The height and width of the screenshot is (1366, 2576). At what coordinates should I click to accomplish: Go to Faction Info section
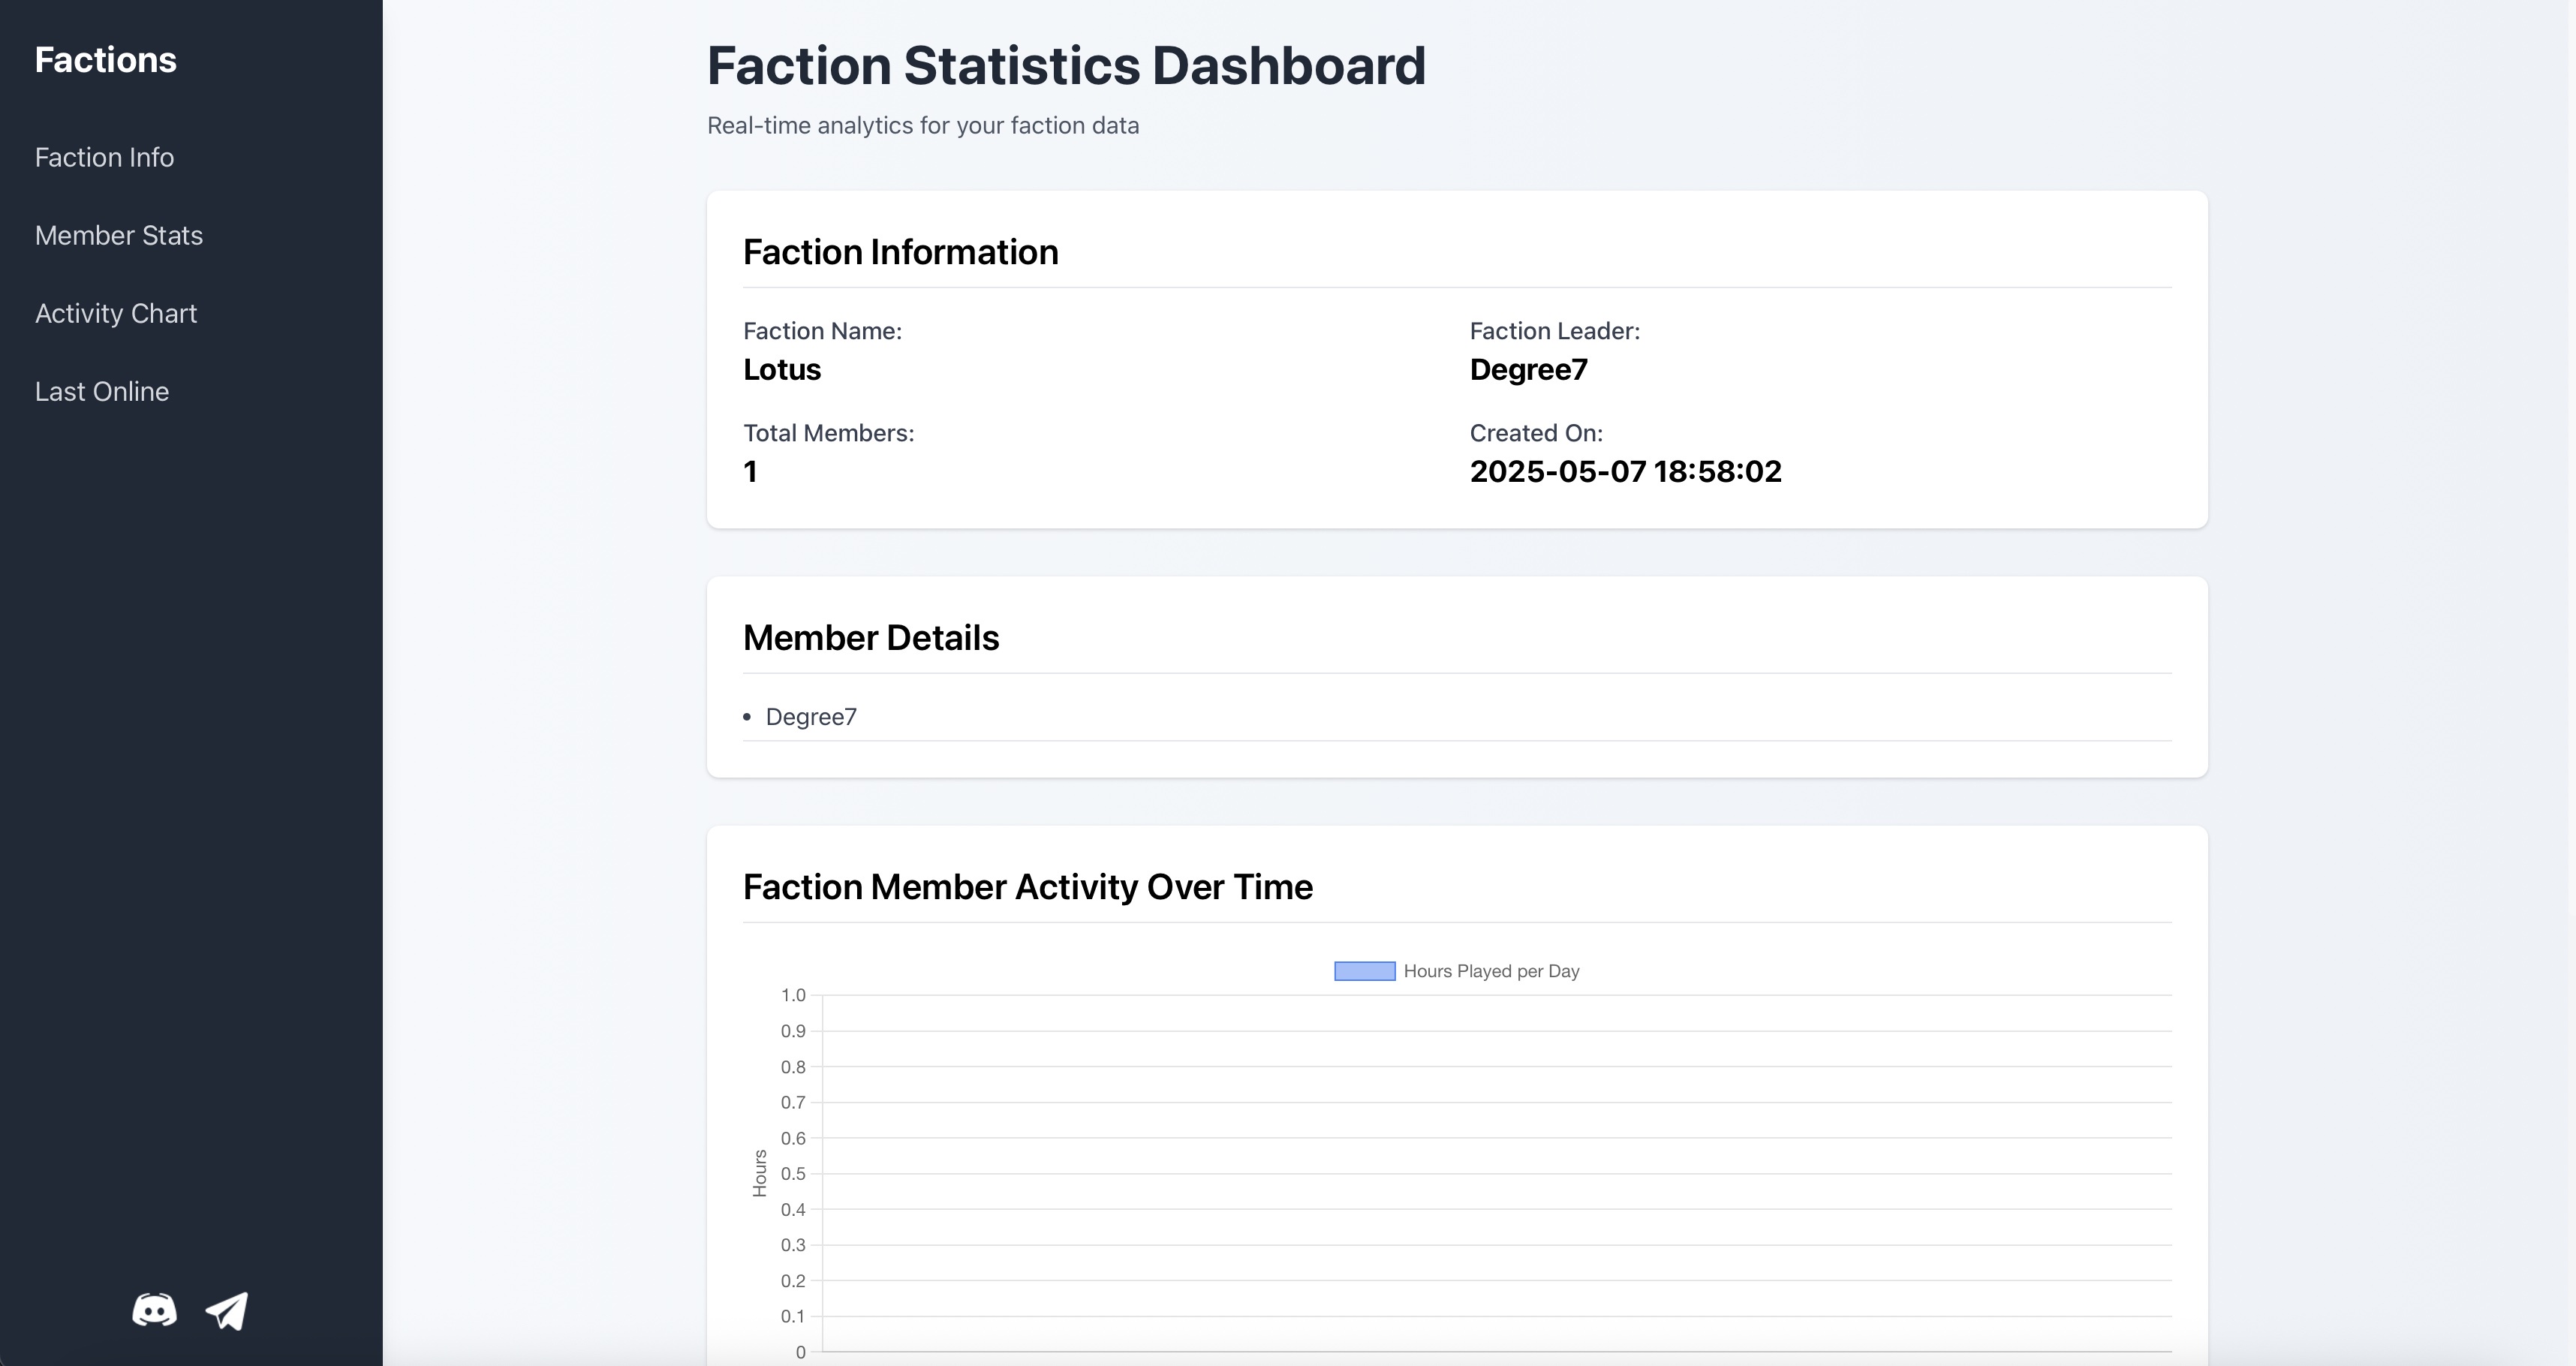pyautogui.click(x=104, y=157)
